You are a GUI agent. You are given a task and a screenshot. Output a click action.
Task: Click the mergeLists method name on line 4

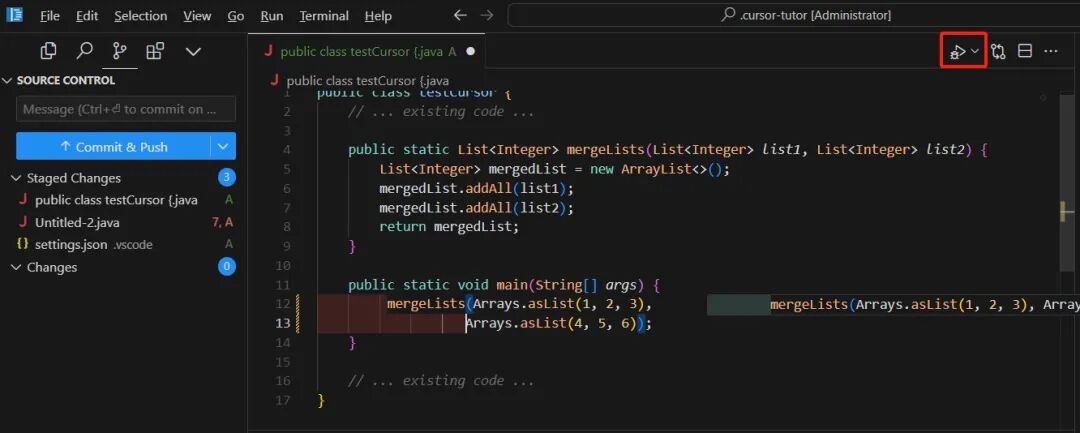click(606, 149)
